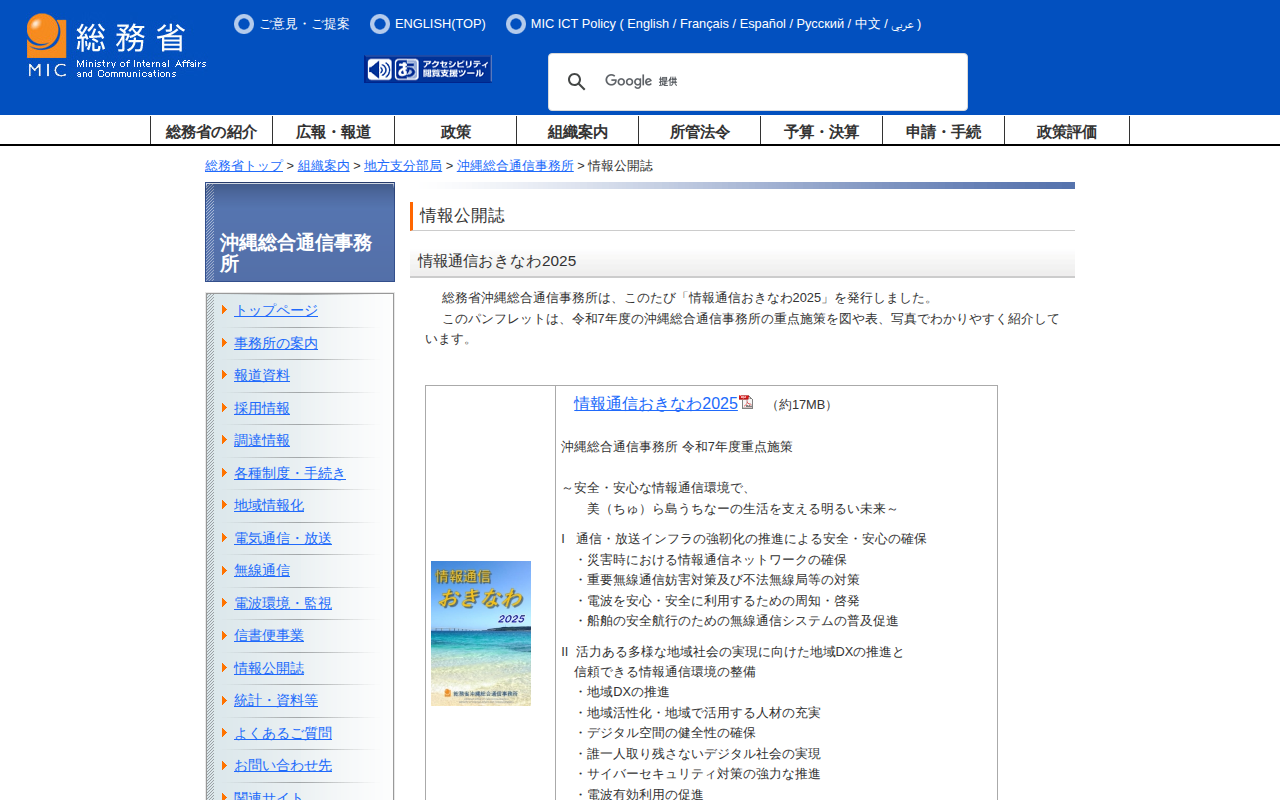
Task: Click the circle bullet next to ENGLISH(TOP)
Action: coord(380,24)
